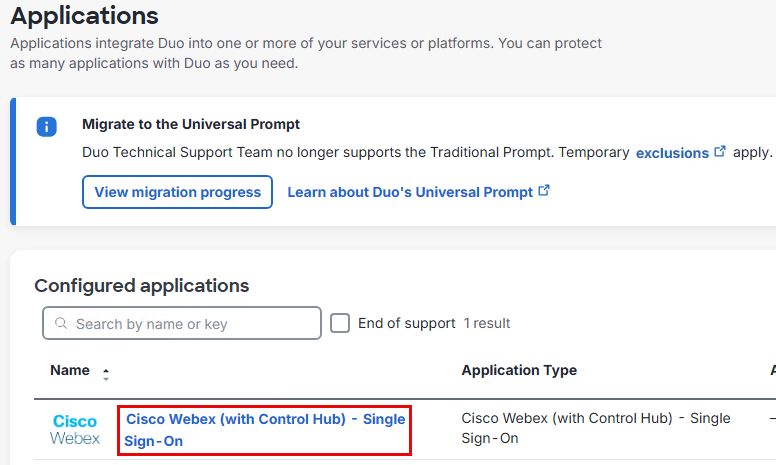Click the Application Type column header
The width and height of the screenshot is (776, 465).
[x=519, y=371]
